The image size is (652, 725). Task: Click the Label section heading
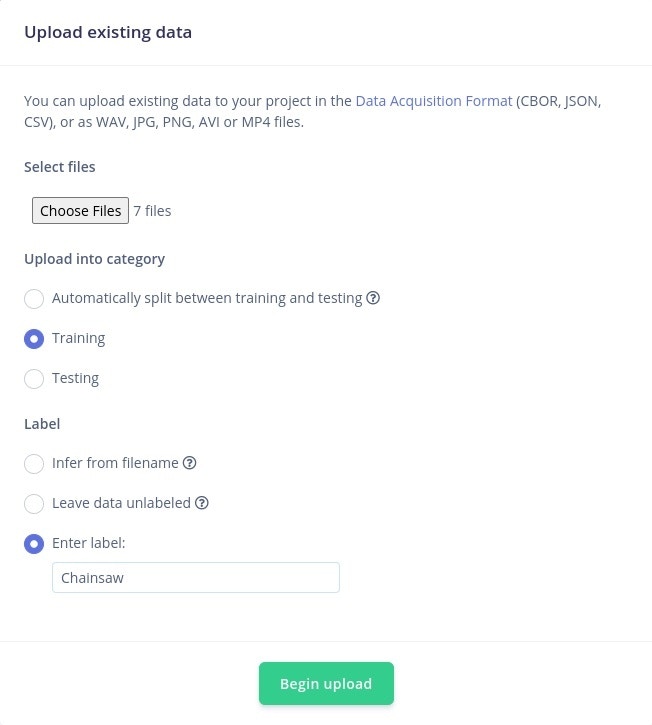42,424
